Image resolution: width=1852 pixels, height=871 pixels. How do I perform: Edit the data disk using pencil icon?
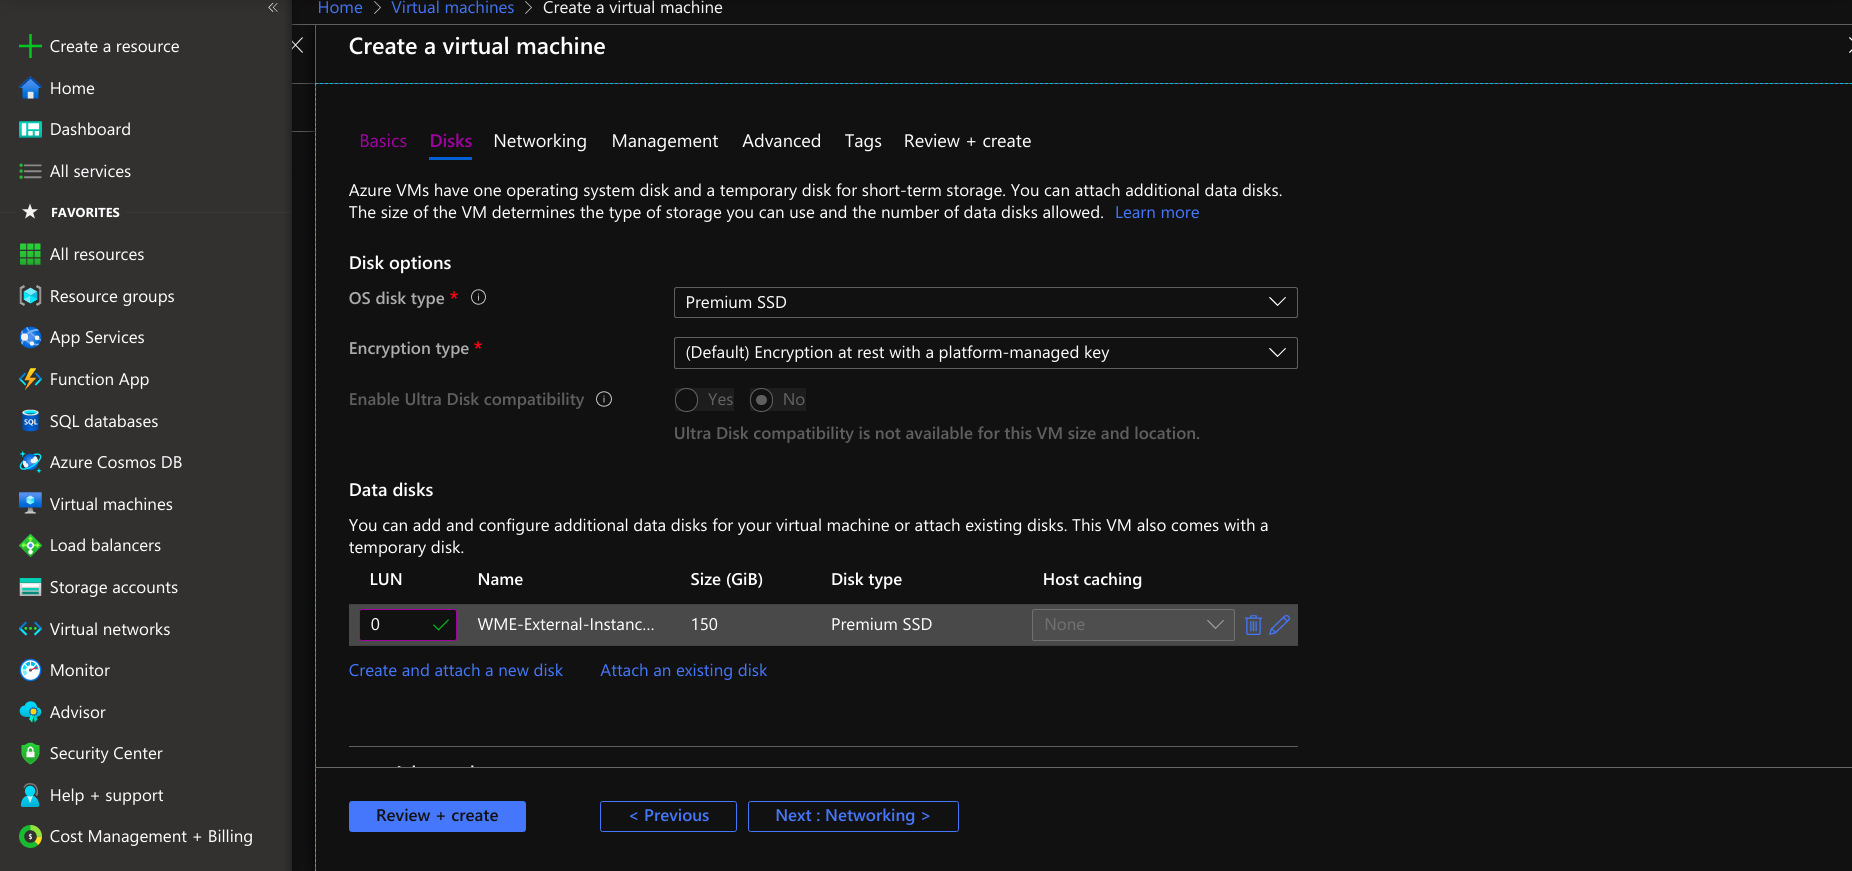[1279, 625]
